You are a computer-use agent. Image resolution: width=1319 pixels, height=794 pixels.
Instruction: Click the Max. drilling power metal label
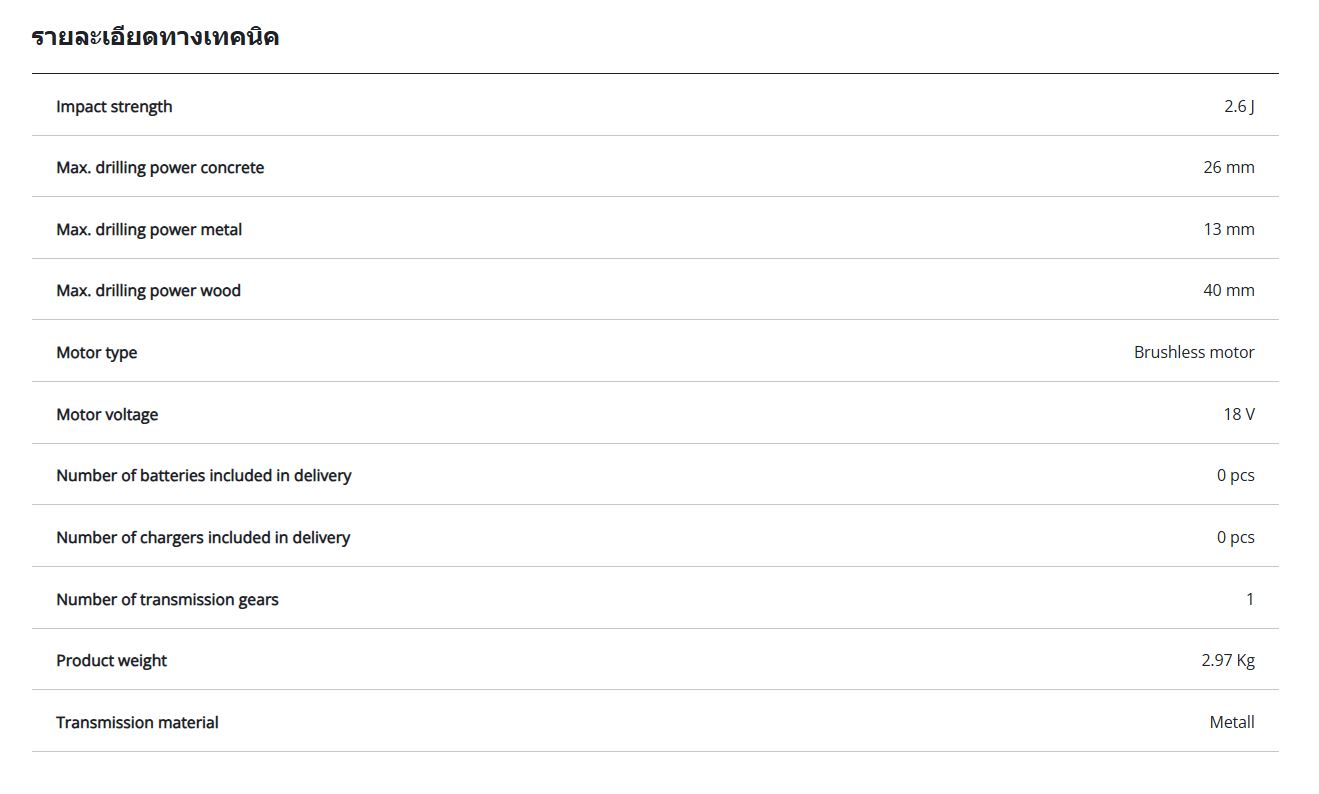click(149, 229)
